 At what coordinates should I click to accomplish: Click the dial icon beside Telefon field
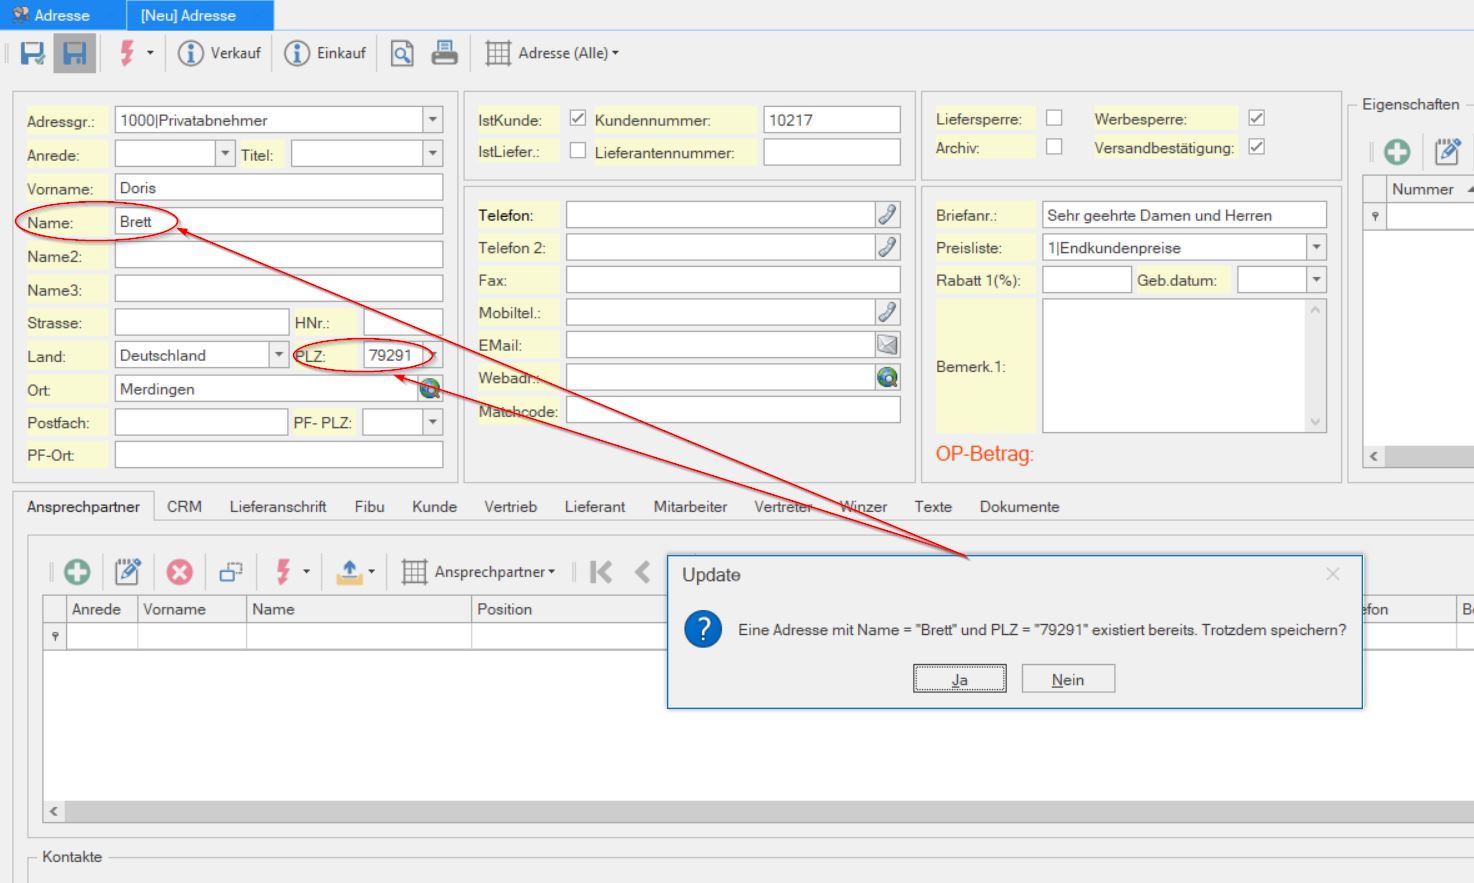coord(887,214)
